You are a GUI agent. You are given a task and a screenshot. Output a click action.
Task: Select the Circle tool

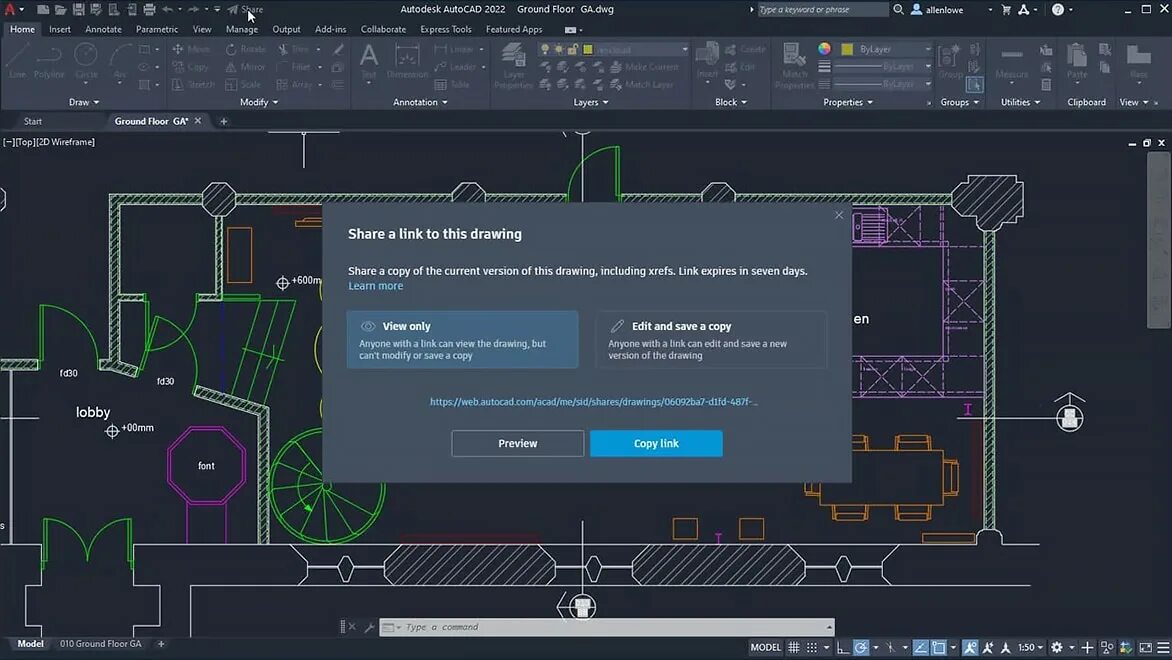tap(85, 63)
